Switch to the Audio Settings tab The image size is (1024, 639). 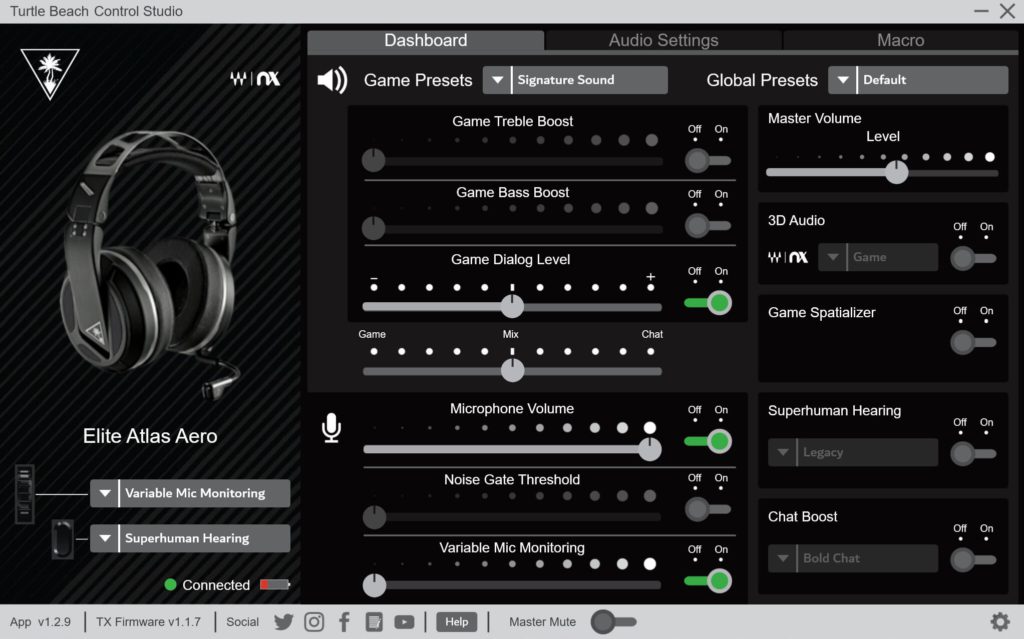pos(664,41)
